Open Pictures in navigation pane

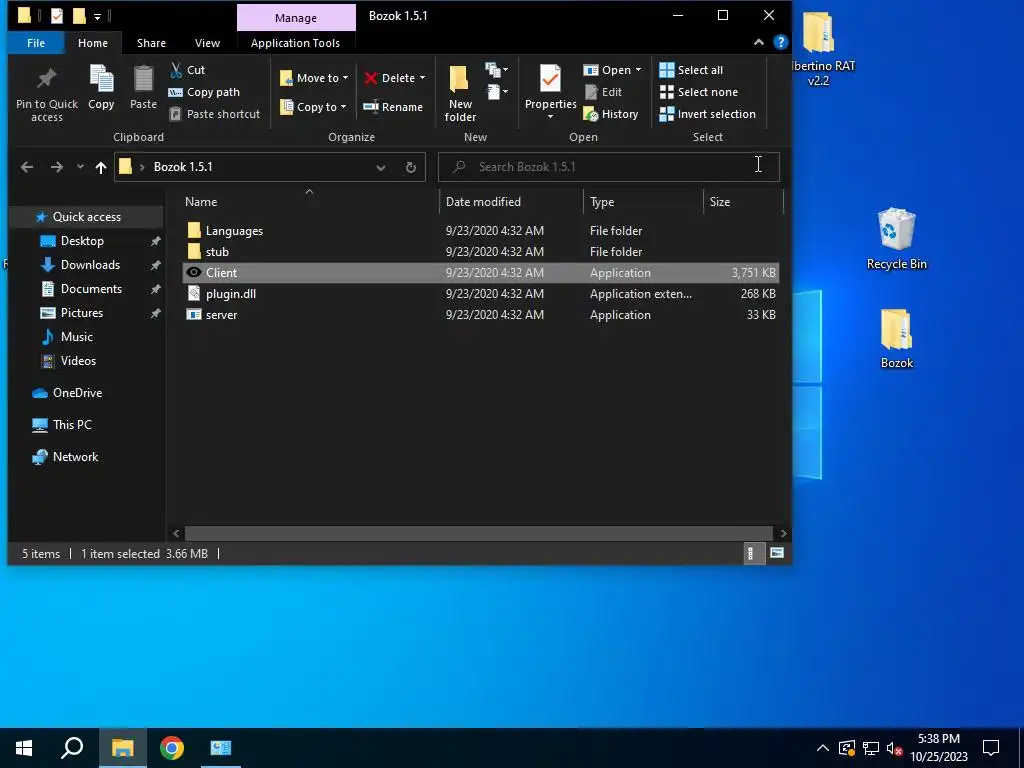(x=82, y=313)
